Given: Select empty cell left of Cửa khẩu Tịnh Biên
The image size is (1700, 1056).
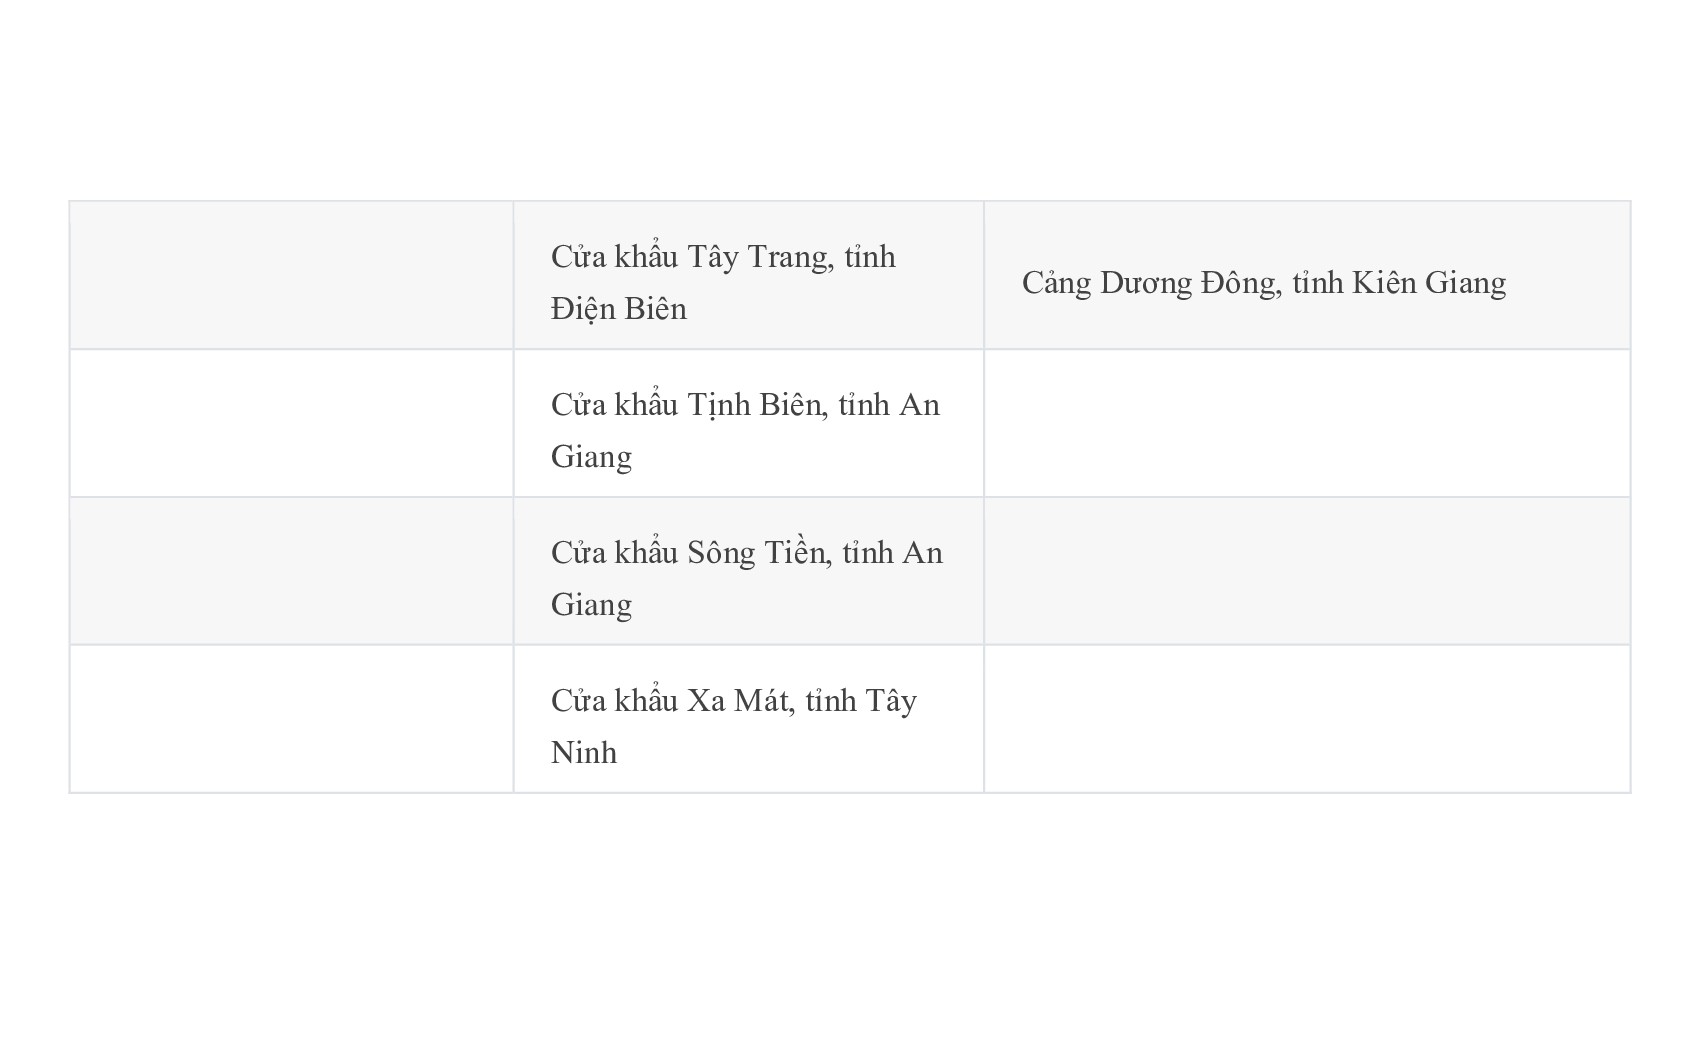Looking at the screenshot, I should pos(291,424).
